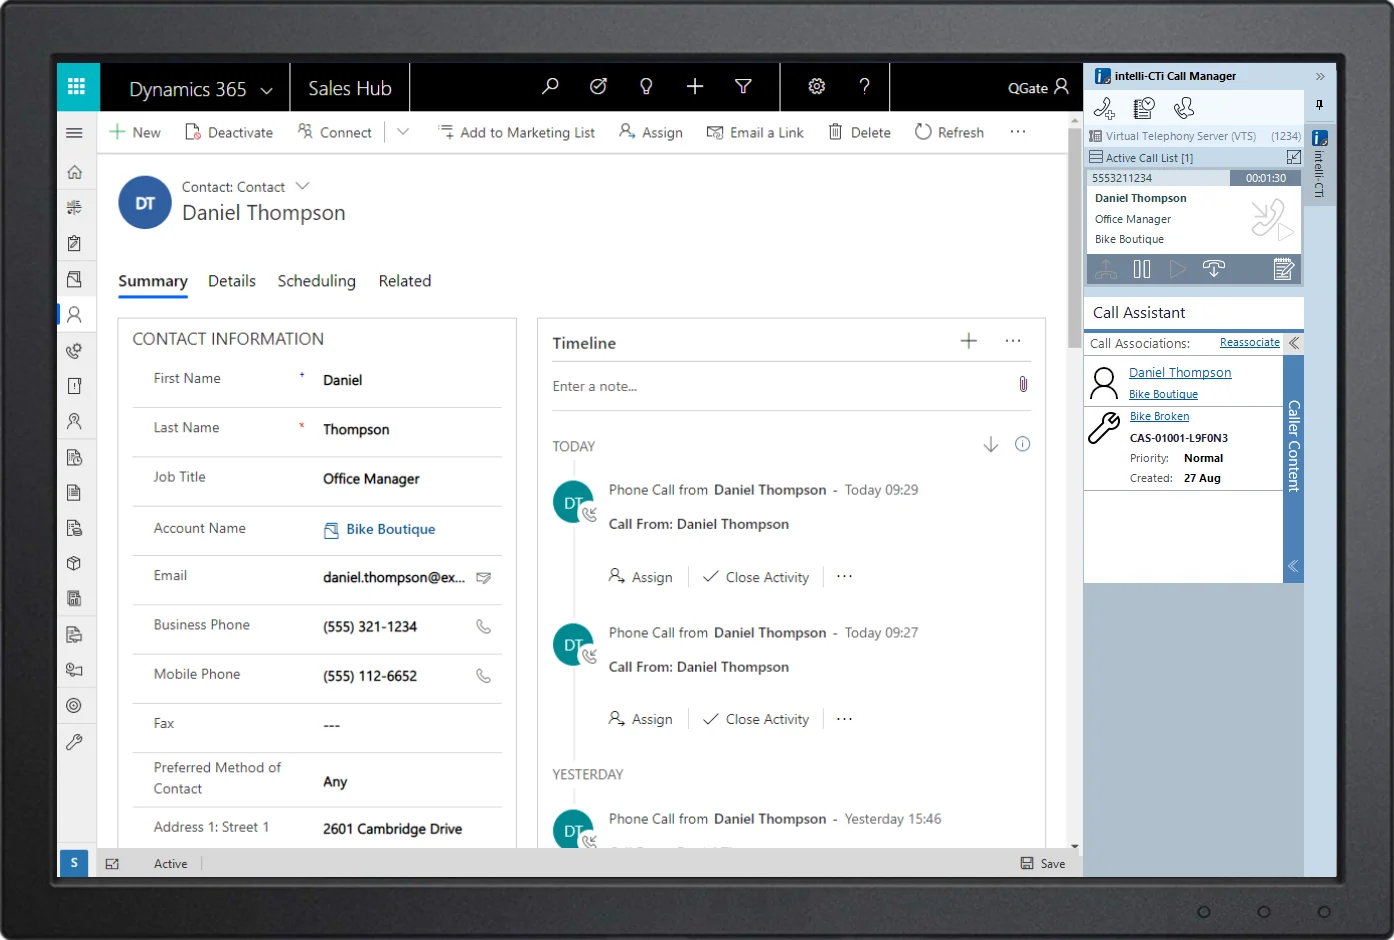Viewport: 1394px width, 940px height.
Task: Click the end call icon in intelli-CTI
Action: tap(1214, 269)
